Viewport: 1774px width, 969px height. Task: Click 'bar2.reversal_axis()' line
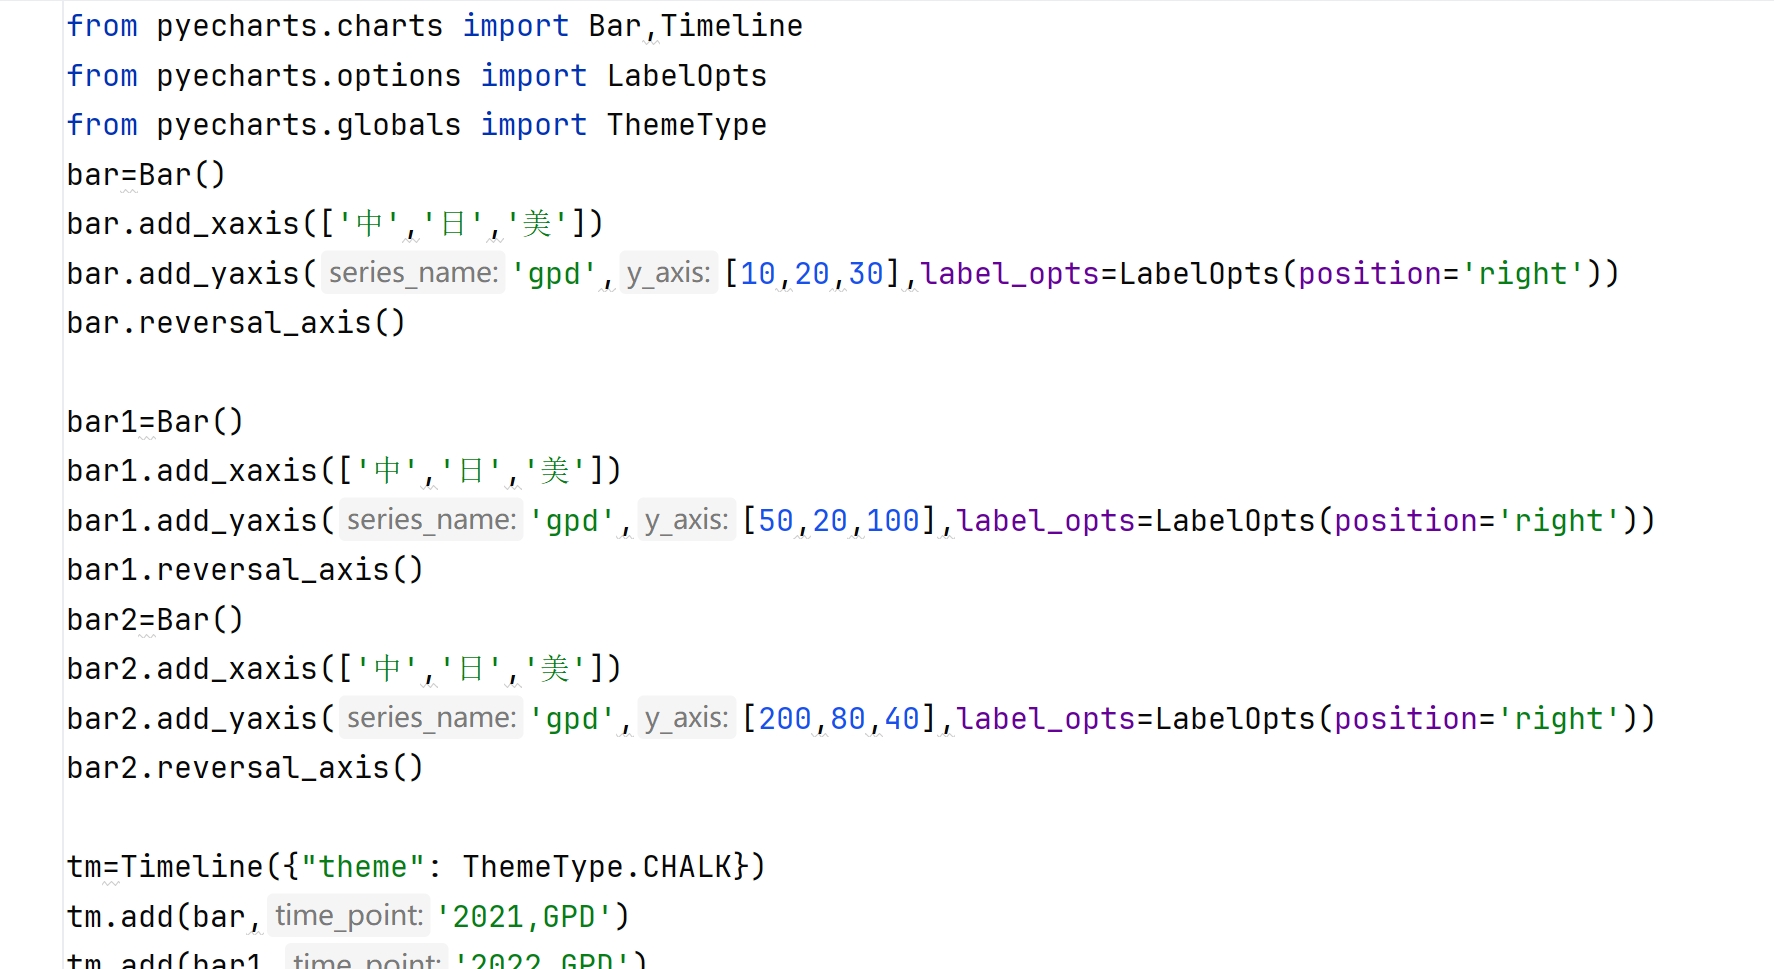(x=245, y=768)
